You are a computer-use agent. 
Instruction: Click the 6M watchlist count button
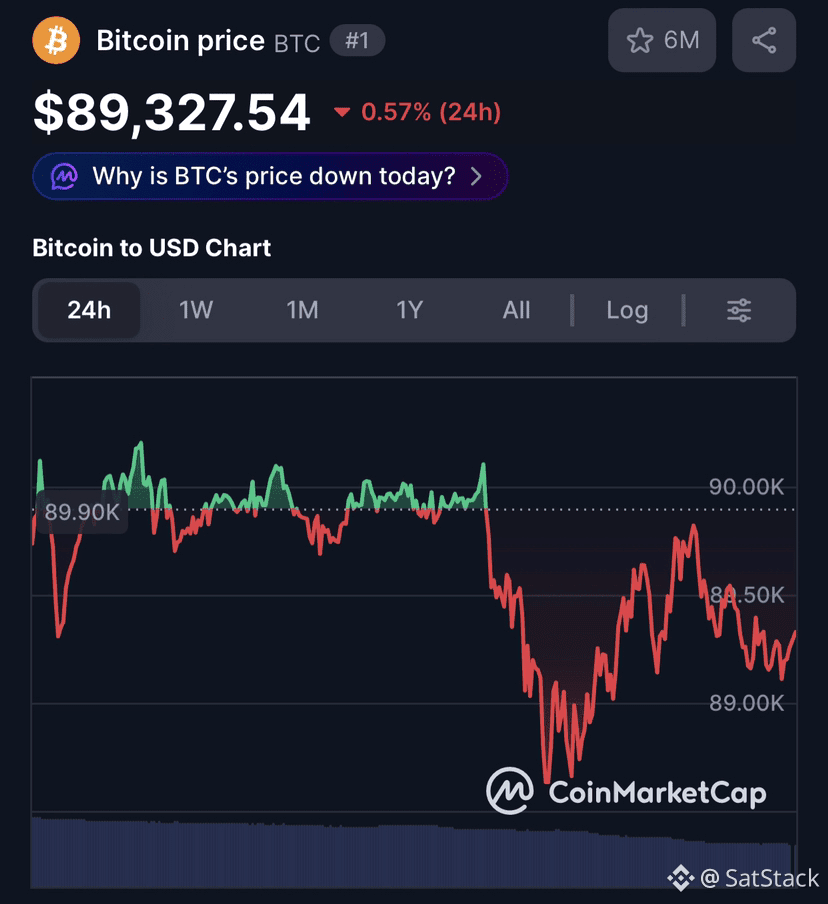point(662,40)
